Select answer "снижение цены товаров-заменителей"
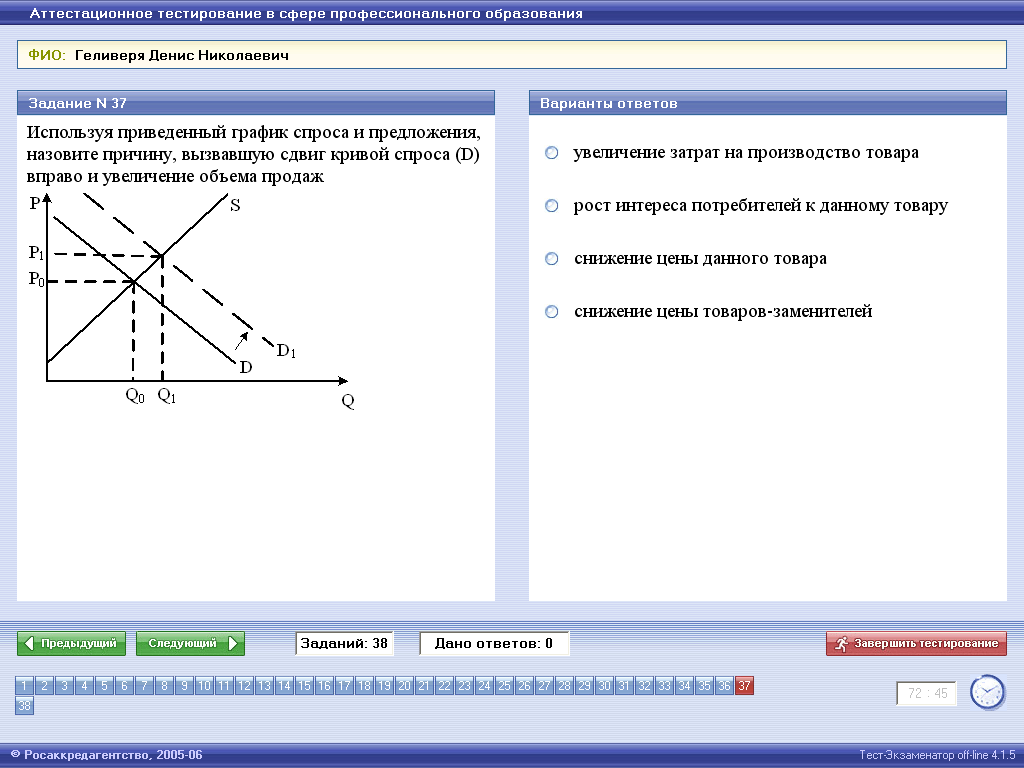Image resolution: width=1024 pixels, height=768 pixels. coord(552,312)
